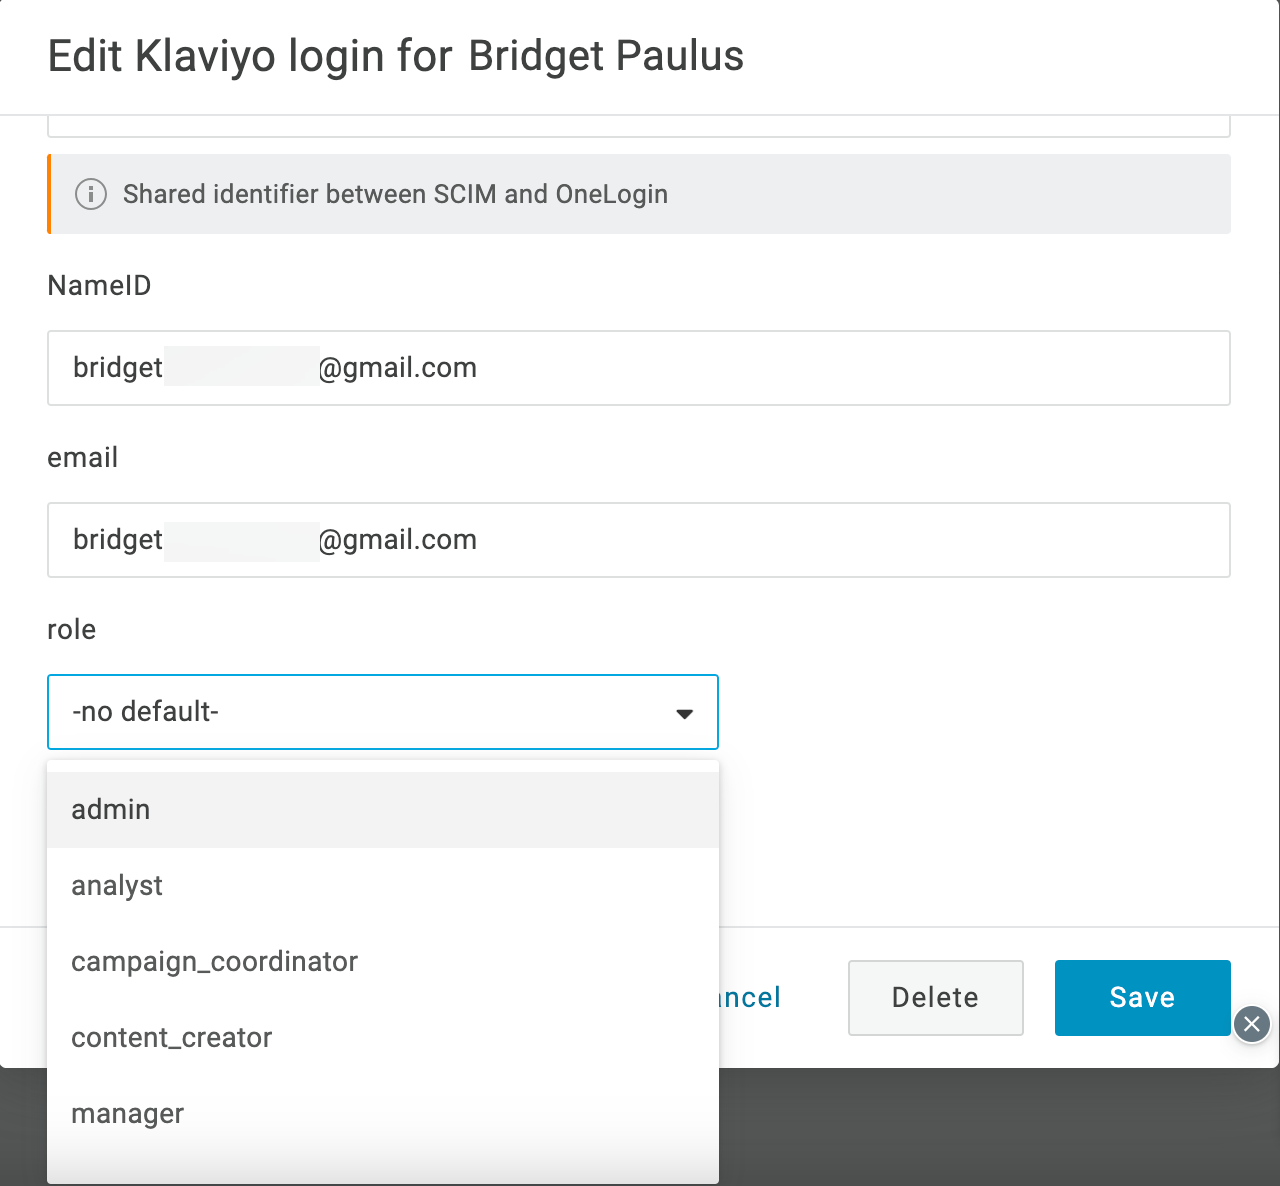Focus the NameID input field

tap(638, 368)
